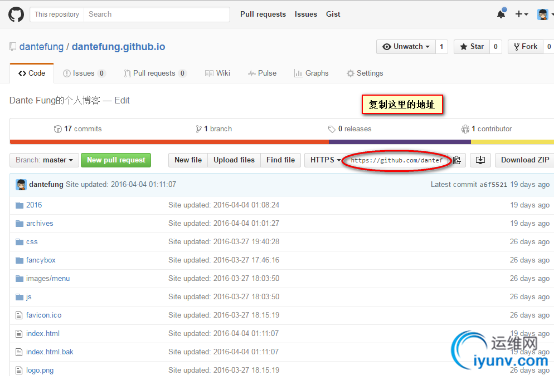Viewport: 554px width, 377px height.
Task: Expand the Unwatch dropdown
Action: pyautogui.click(x=406, y=47)
